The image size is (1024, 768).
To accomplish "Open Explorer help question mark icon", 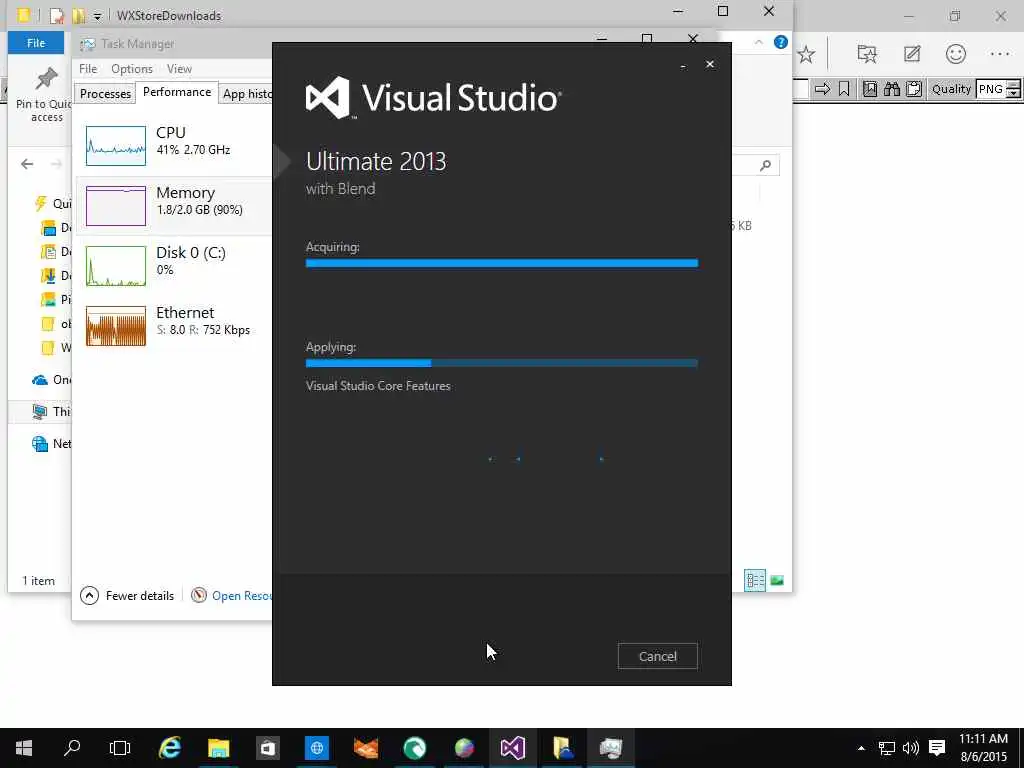I will coord(780,42).
